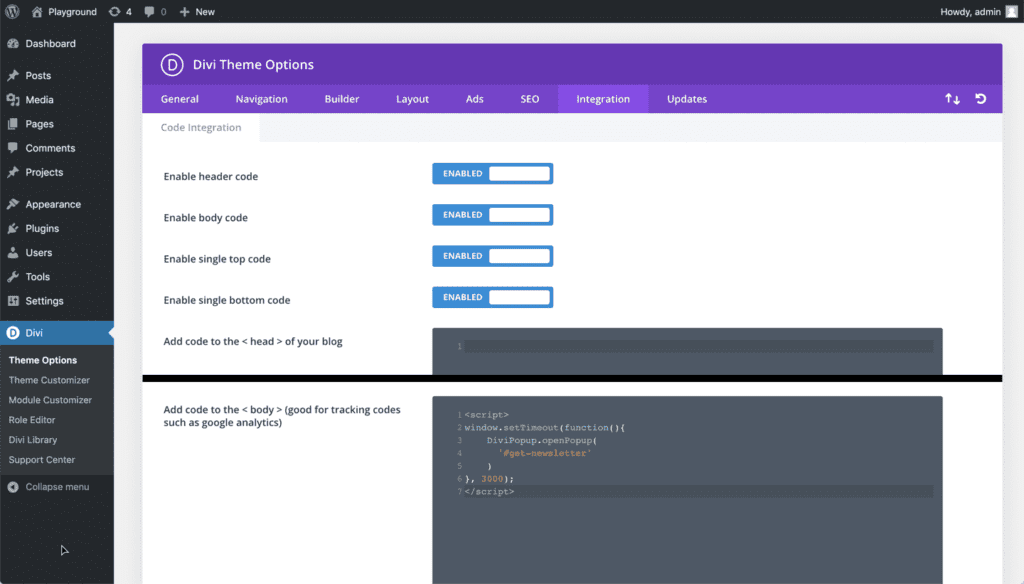This screenshot has height=584, width=1024.
Task: Click the Settings icon in sidebar
Action: pyautogui.click(x=13, y=301)
